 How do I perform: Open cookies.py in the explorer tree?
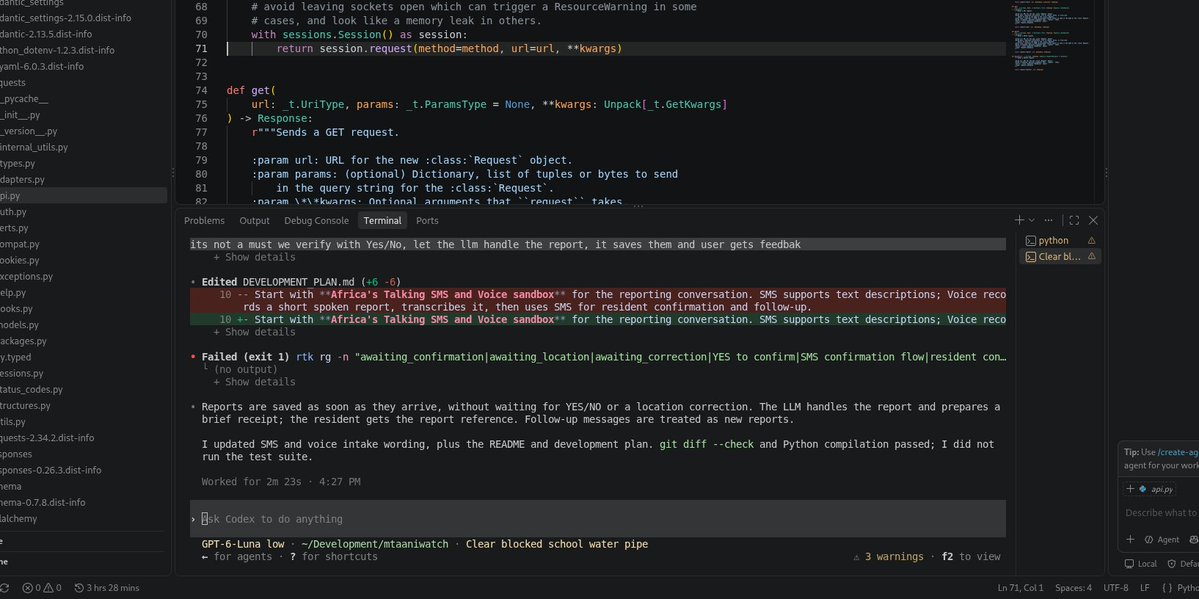coord(19,260)
